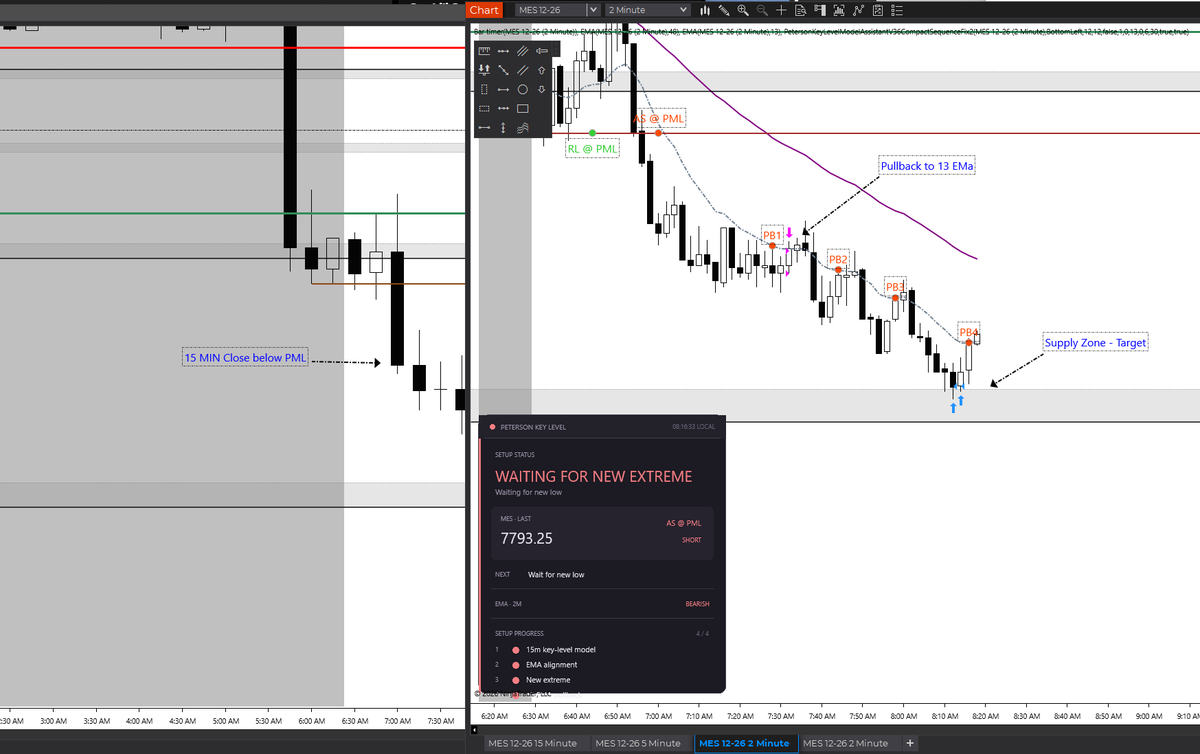Select the left-pointing price marker tool
The width and height of the screenshot is (1200, 754).
click(x=541, y=51)
